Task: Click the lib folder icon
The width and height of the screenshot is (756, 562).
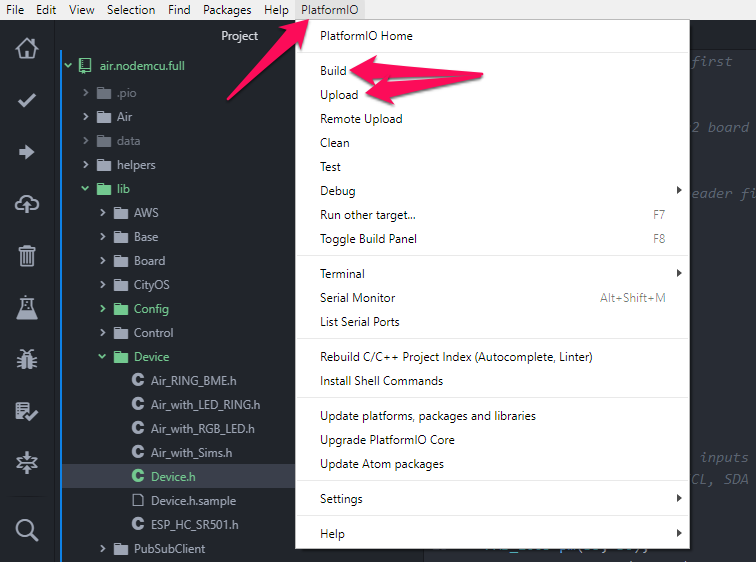Action: click(x=104, y=189)
